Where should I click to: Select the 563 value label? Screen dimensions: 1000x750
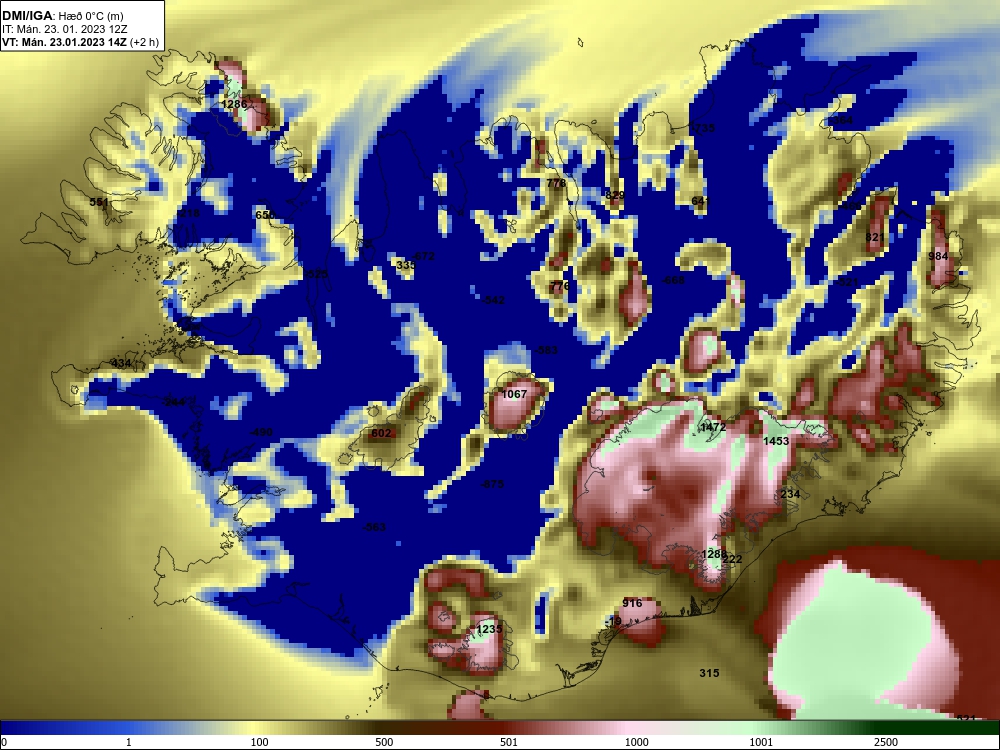376,527
